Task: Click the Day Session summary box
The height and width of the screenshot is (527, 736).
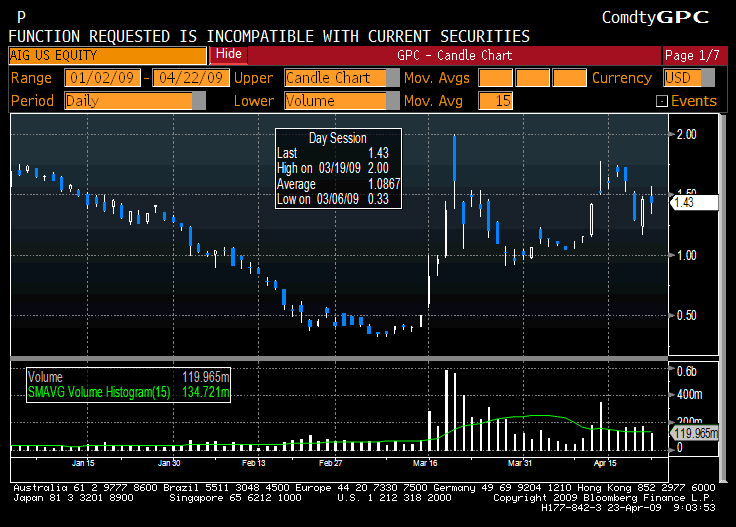Action: [338, 168]
